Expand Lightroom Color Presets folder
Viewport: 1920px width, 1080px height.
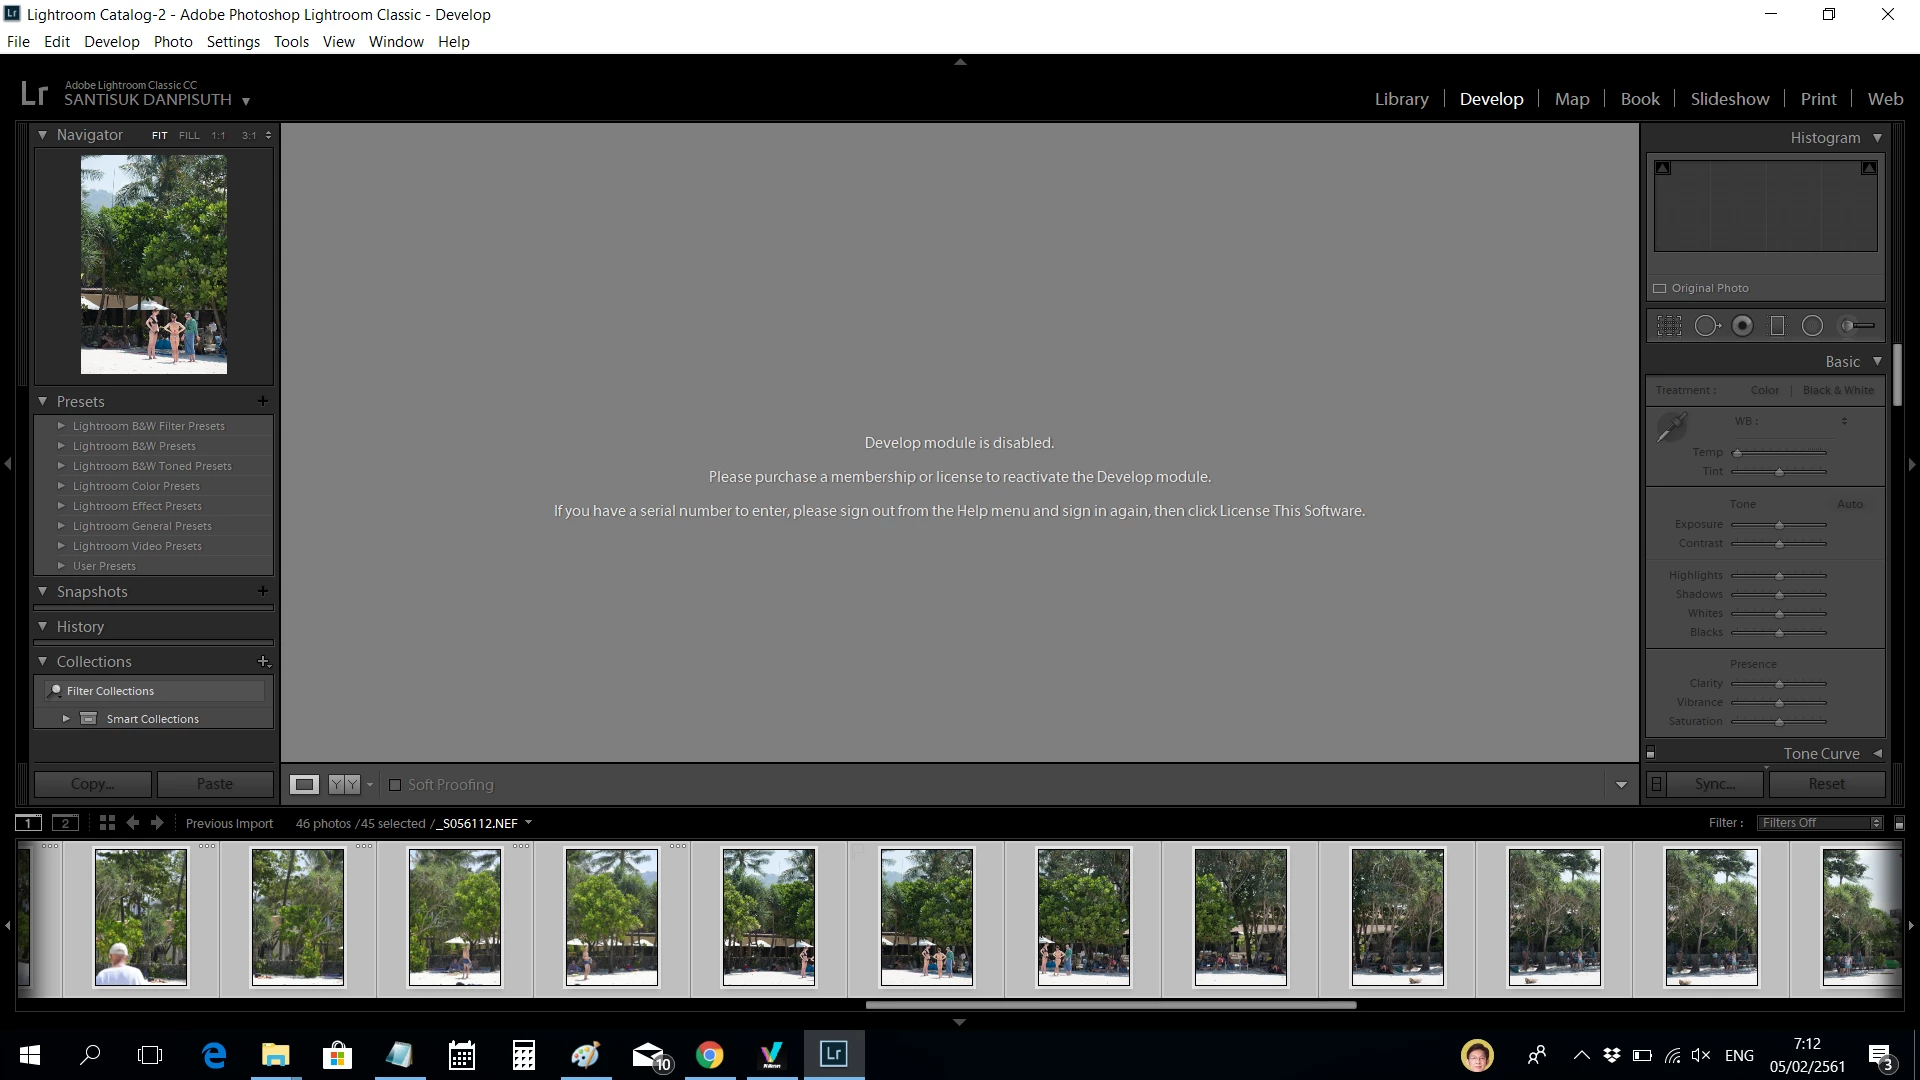(x=61, y=486)
